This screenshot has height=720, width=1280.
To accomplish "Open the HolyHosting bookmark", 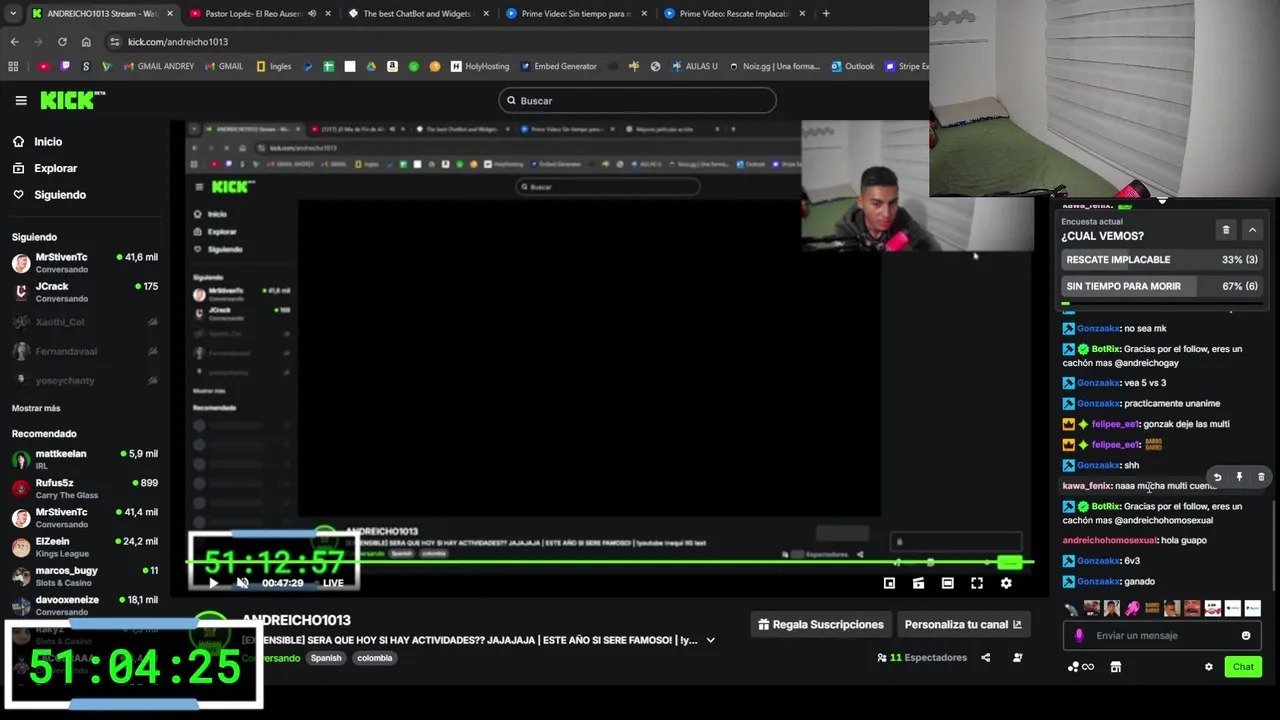I will (x=480, y=66).
